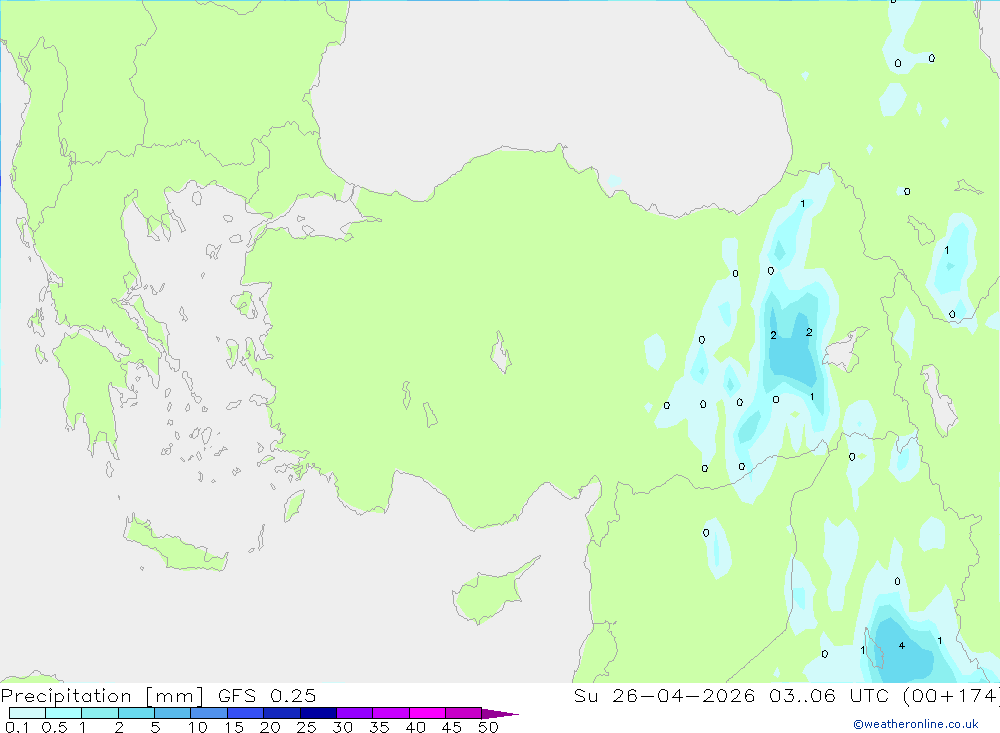Select the 1–2 mm legend color swatch

tap(100, 713)
